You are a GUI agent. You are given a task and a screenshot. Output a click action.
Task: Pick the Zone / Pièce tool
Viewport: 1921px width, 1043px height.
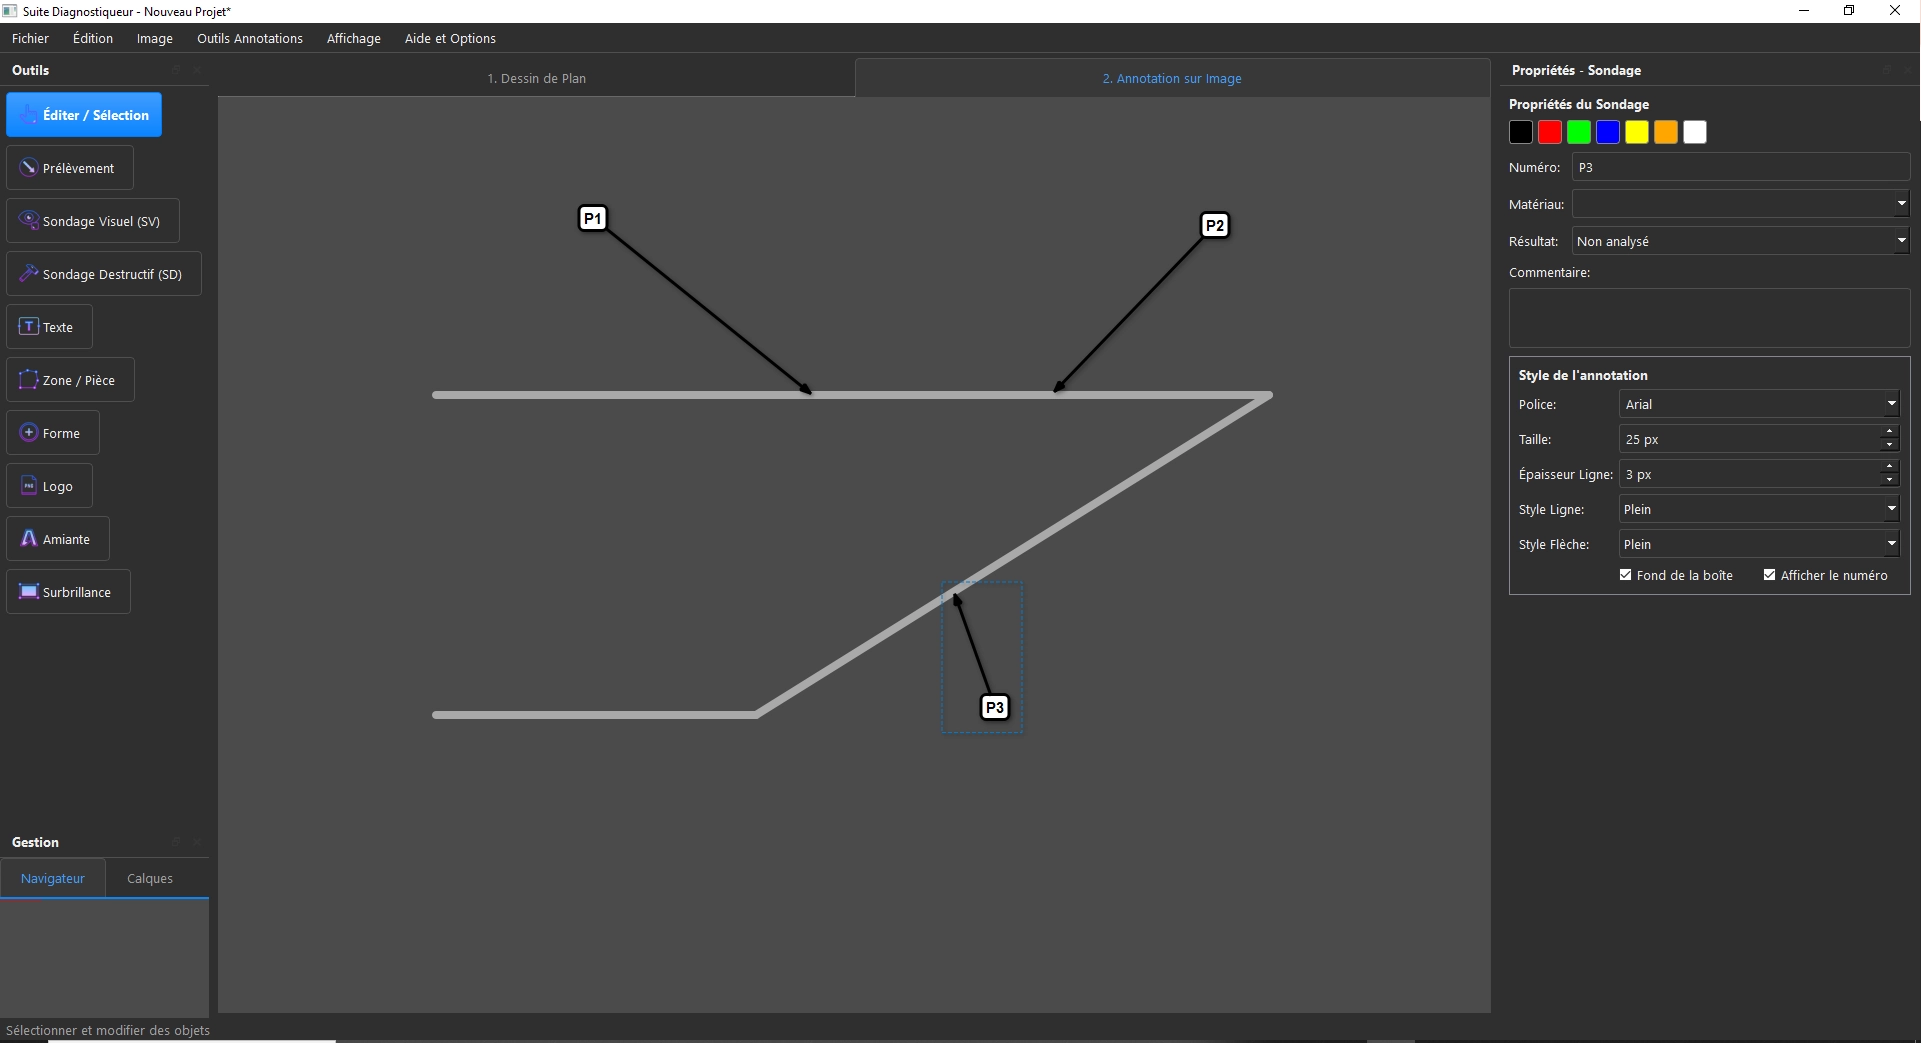[x=70, y=380]
